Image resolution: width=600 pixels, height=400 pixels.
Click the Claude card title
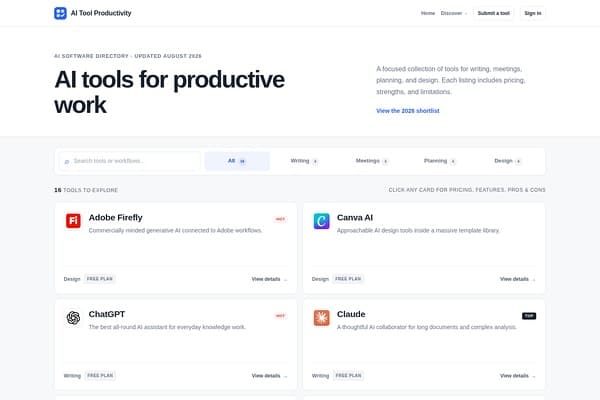click(x=351, y=314)
